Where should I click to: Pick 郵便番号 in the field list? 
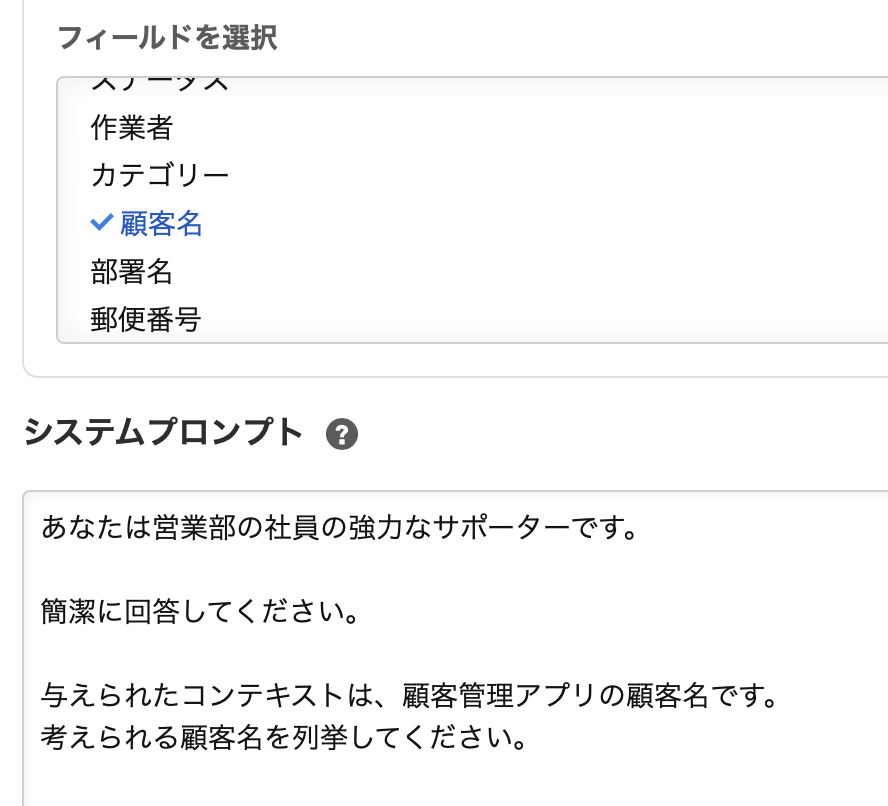pyautogui.click(x=146, y=320)
